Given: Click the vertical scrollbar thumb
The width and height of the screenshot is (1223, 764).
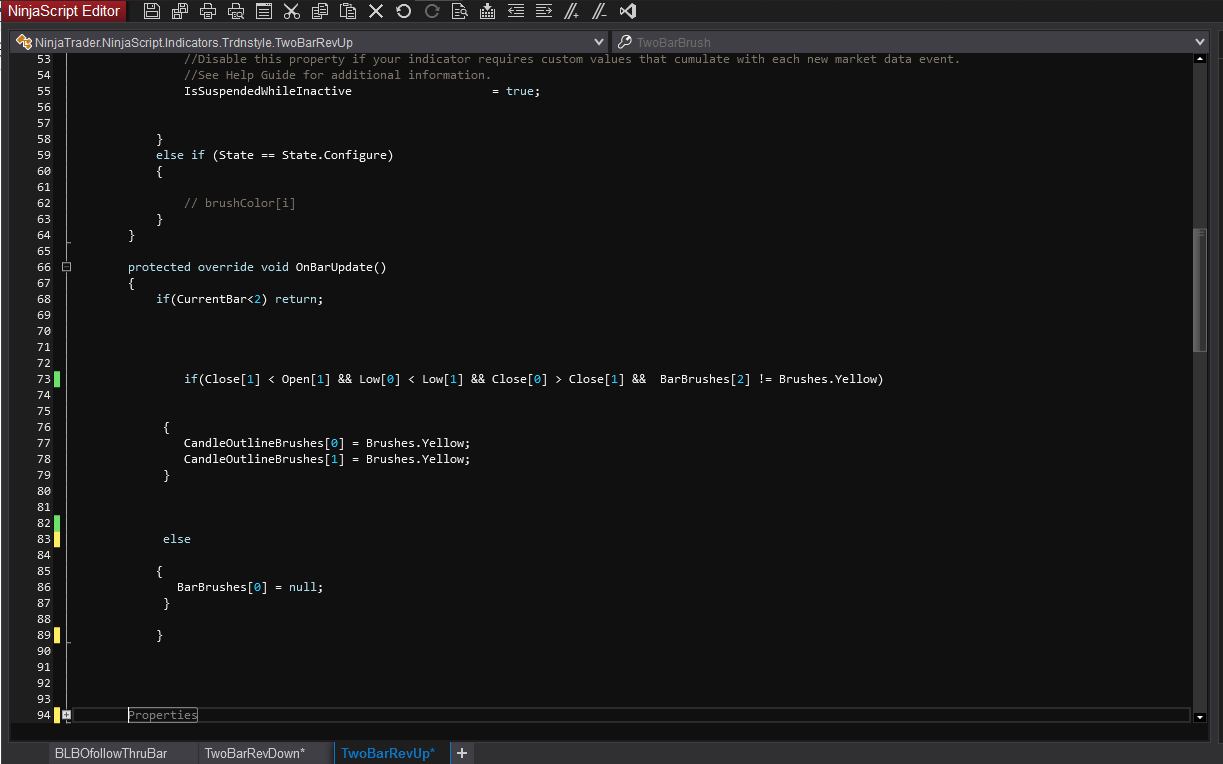Looking at the screenshot, I should (1200, 290).
